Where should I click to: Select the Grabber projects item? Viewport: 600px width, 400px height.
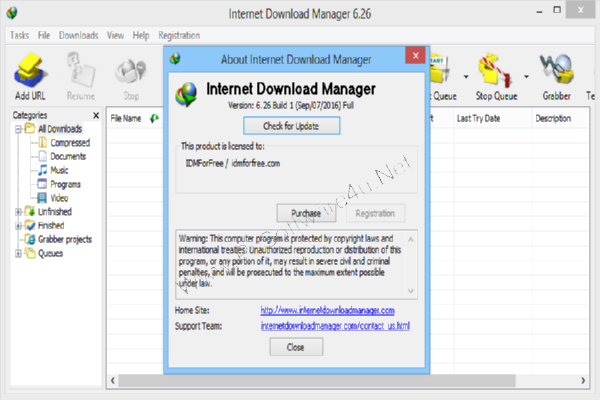click(65, 240)
